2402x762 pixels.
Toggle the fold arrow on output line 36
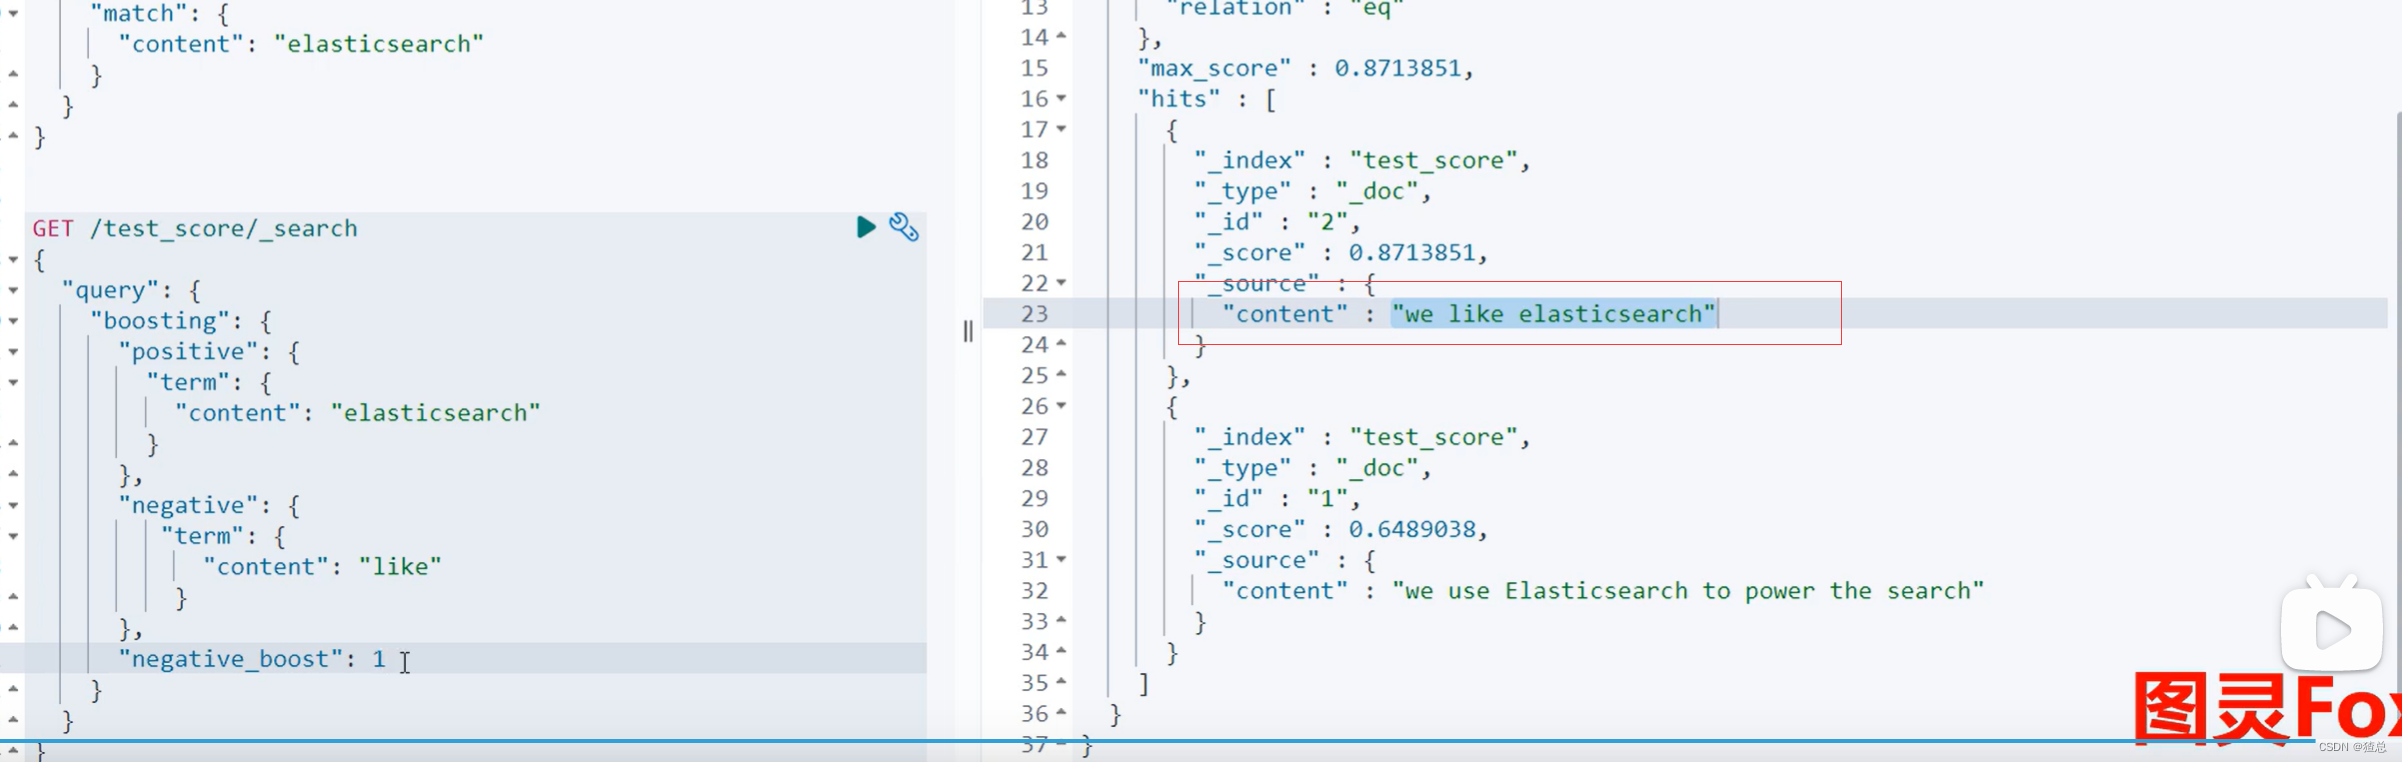[x=1061, y=713]
